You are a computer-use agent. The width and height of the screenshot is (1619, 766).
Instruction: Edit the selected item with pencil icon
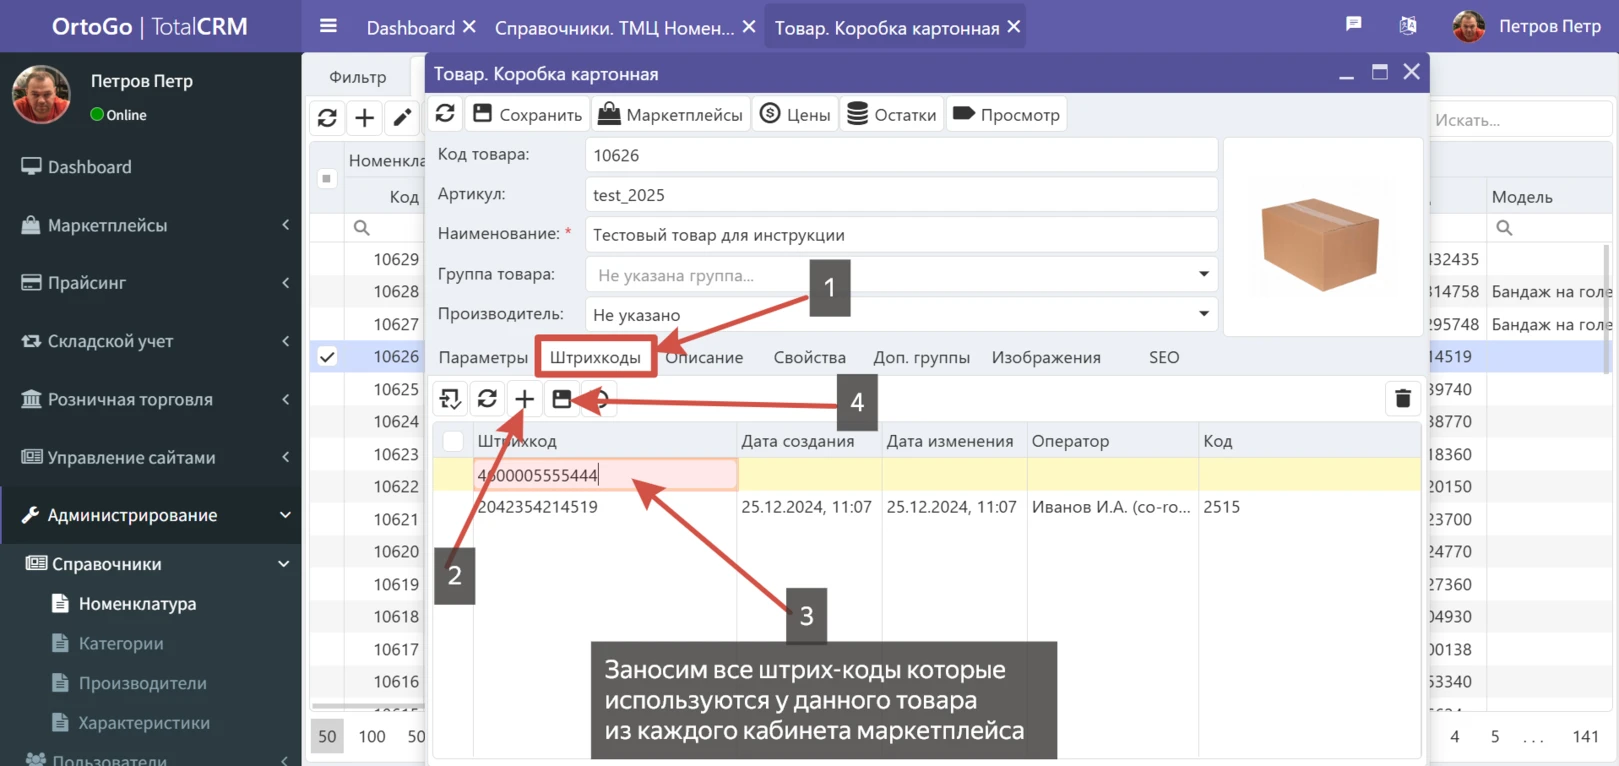click(402, 118)
